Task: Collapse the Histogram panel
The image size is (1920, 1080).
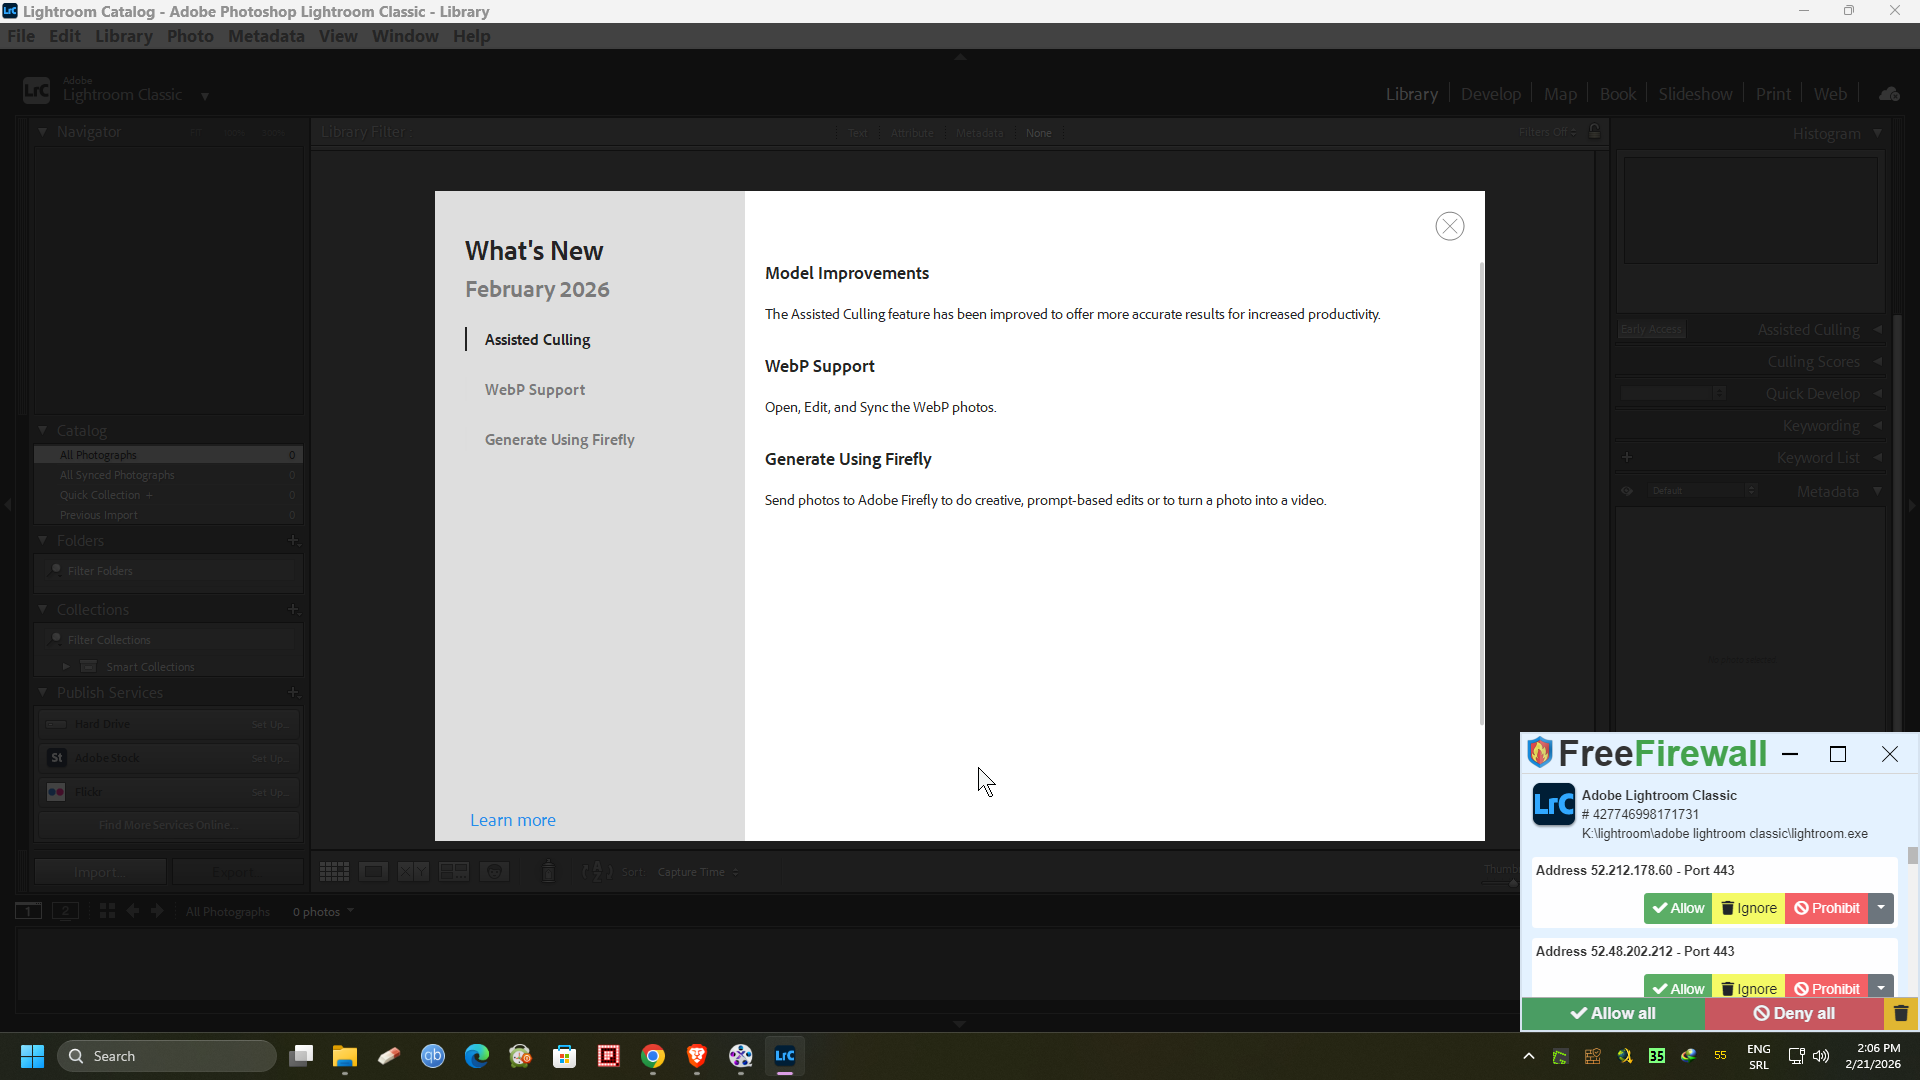Action: point(1877,133)
